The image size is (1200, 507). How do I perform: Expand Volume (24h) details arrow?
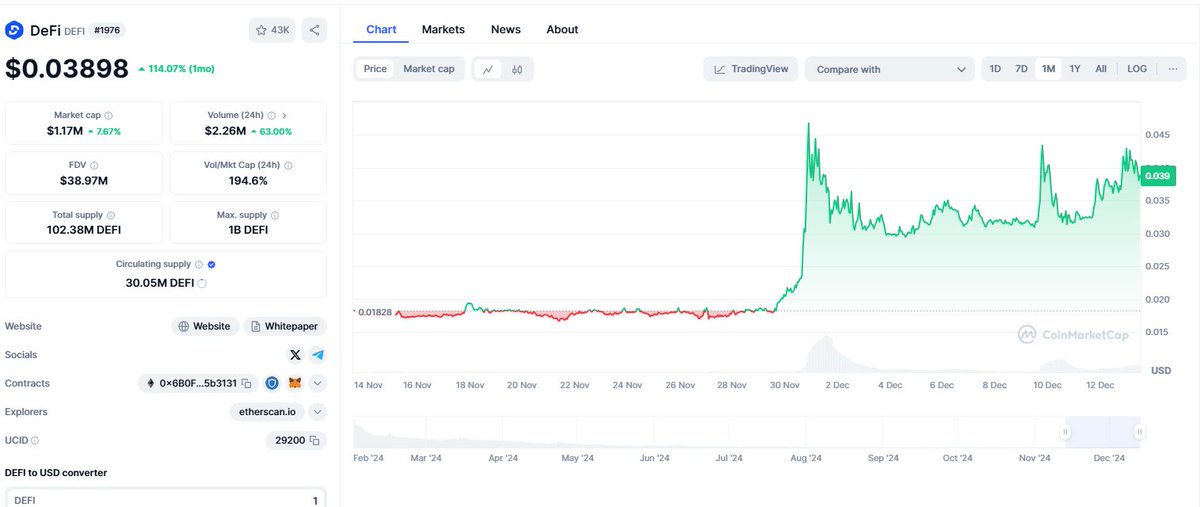point(284,116)
